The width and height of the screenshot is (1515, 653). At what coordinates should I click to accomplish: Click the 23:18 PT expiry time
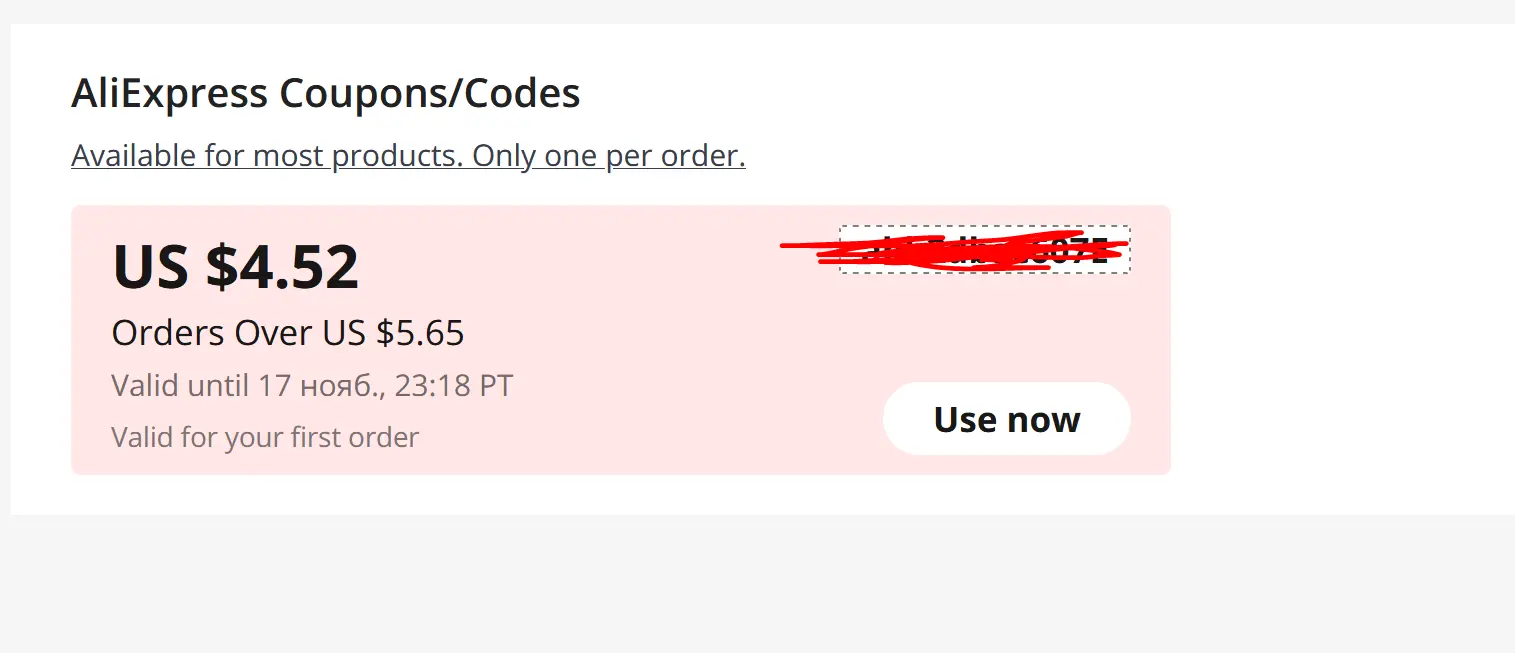pyautogui.click(x=453, y=385)
